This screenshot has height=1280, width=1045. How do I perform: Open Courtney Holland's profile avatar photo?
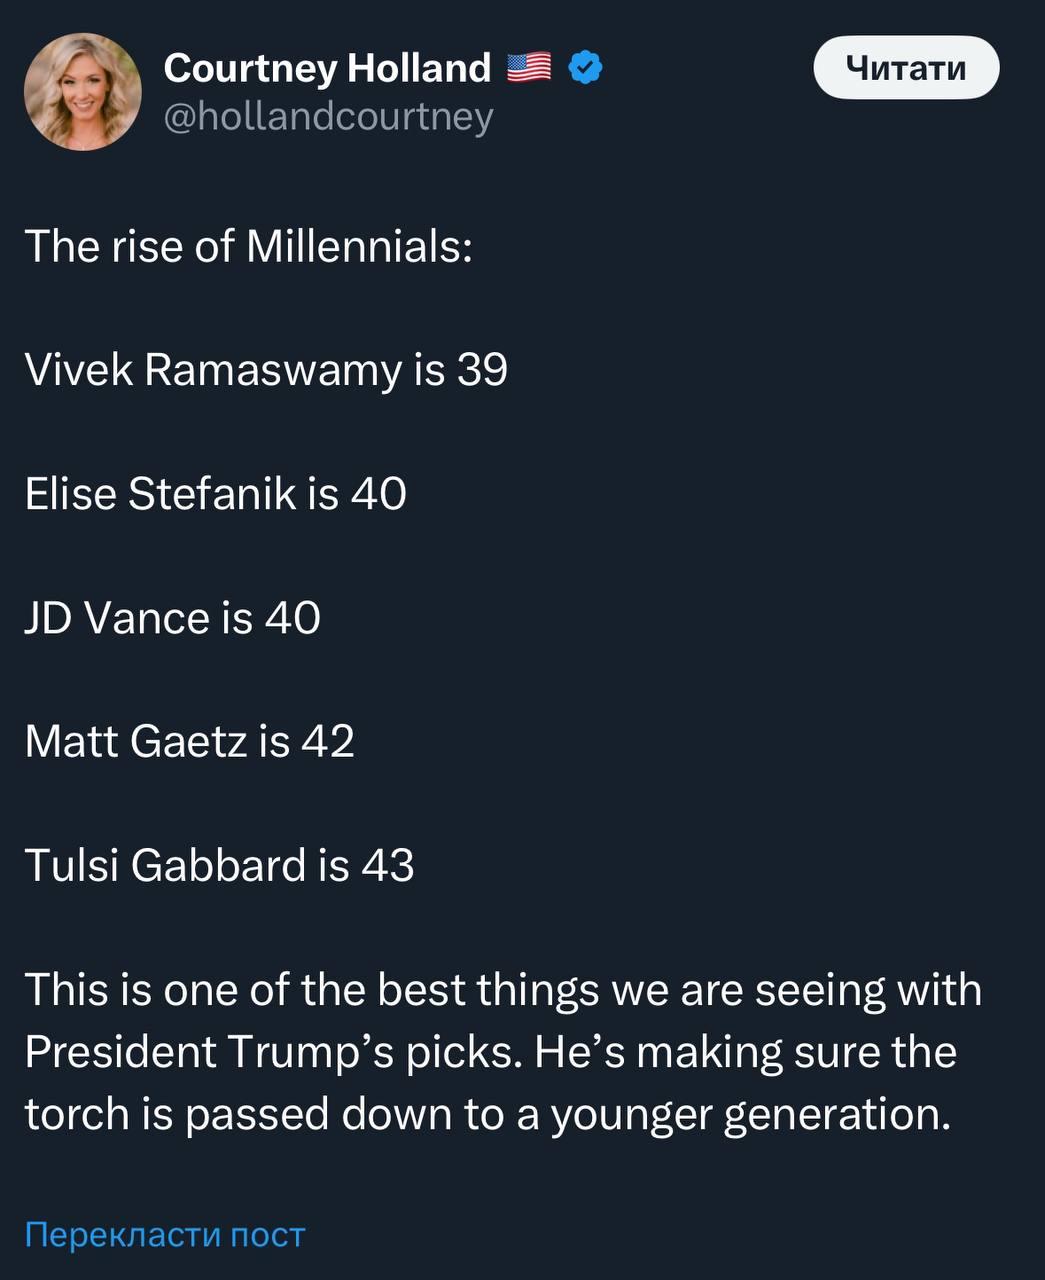tap(83, 91)
